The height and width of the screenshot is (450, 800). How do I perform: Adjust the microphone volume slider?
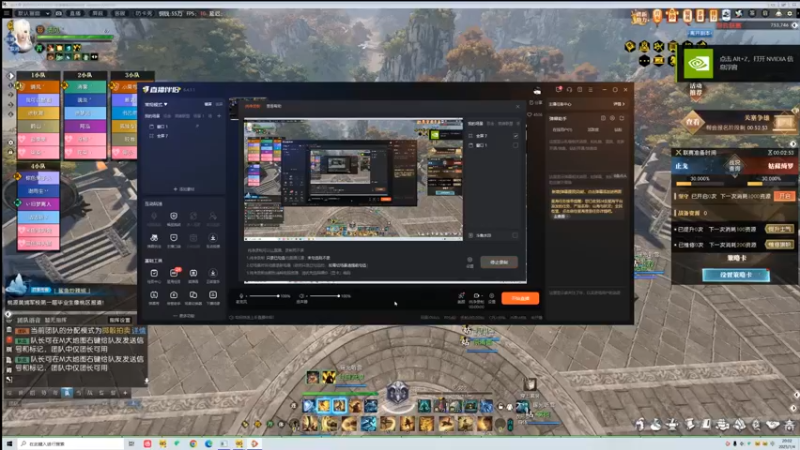(x=264, y=296)
